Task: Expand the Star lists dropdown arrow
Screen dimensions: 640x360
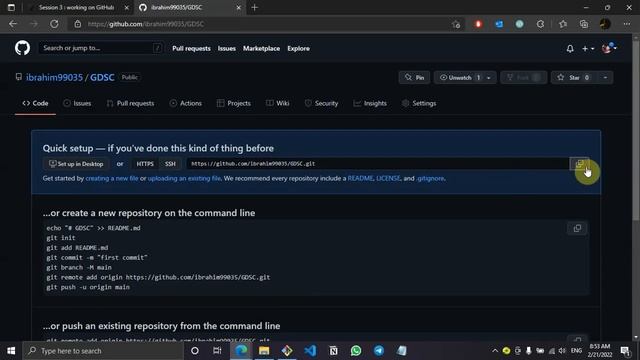Action: click(605, 78)
